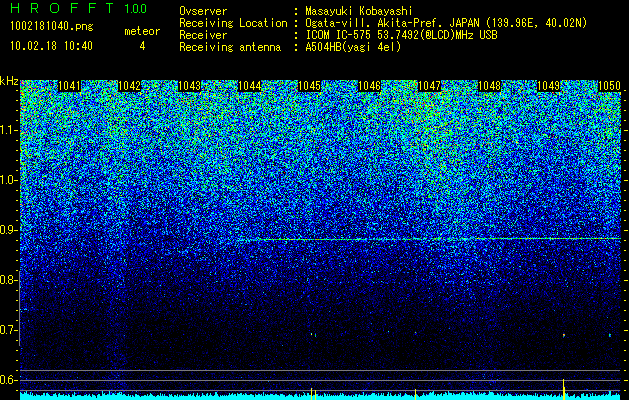
Task: Click the 1041 time marker
Action: 69,86
